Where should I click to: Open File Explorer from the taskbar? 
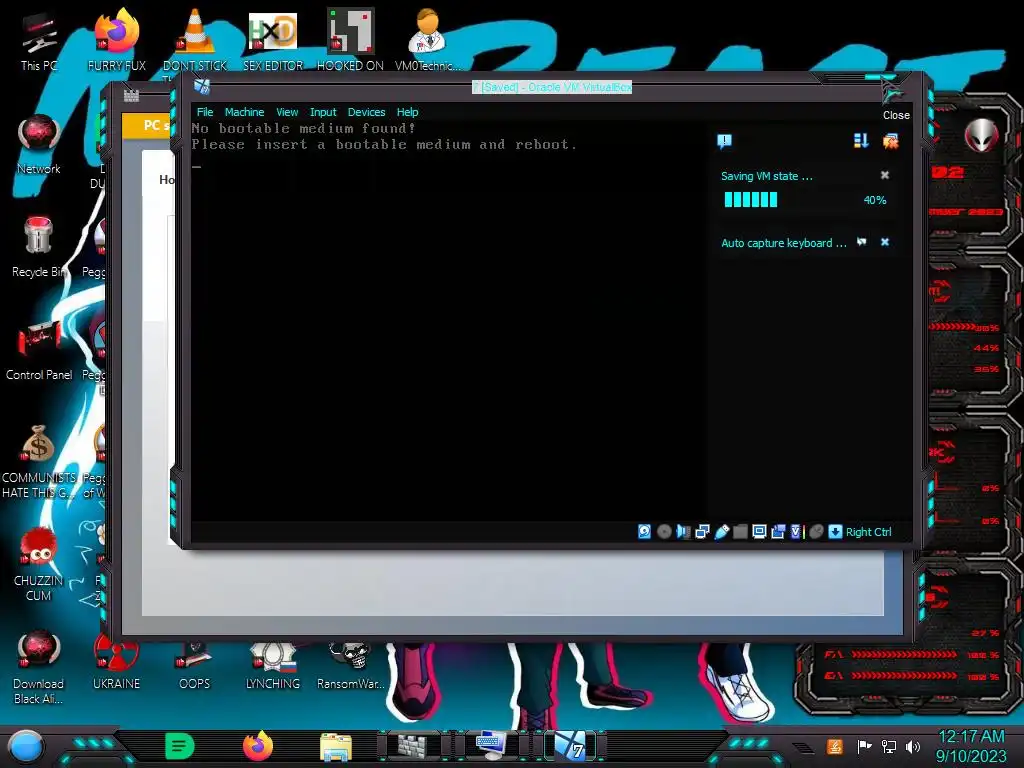[336, 747]
